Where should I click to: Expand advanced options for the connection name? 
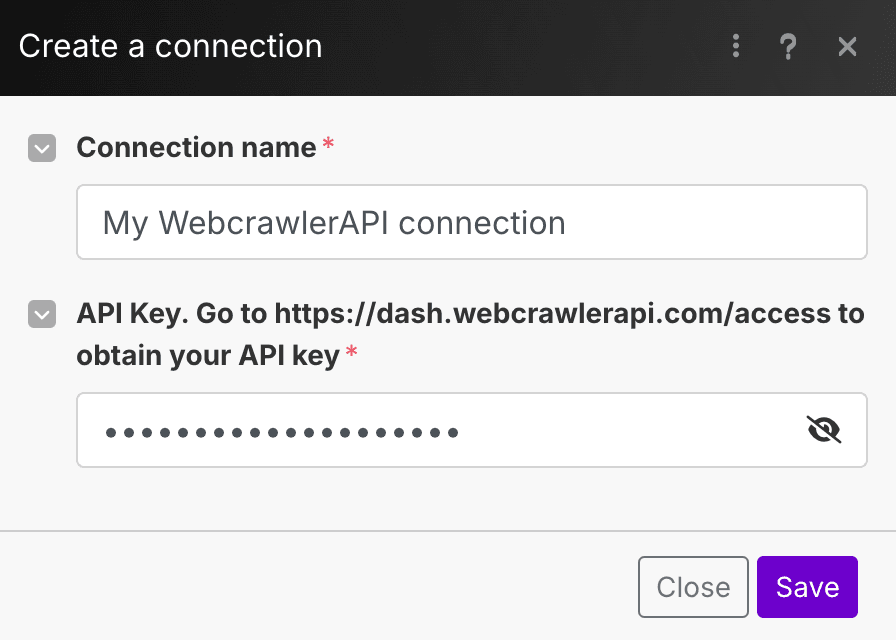pos(41,148)
